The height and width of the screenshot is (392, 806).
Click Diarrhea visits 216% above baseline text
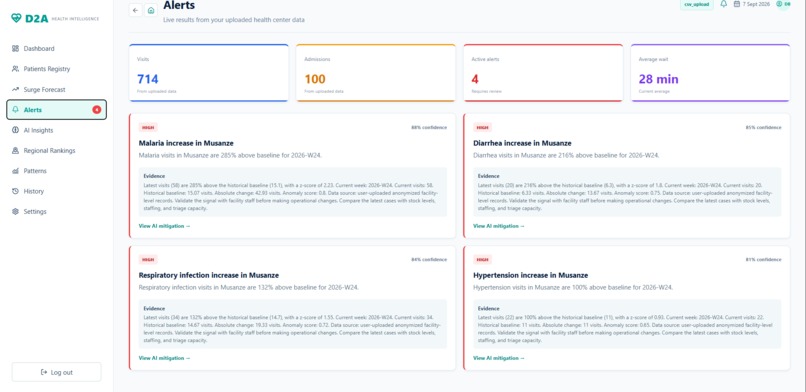pyautogui.click(x=566, y=155)
